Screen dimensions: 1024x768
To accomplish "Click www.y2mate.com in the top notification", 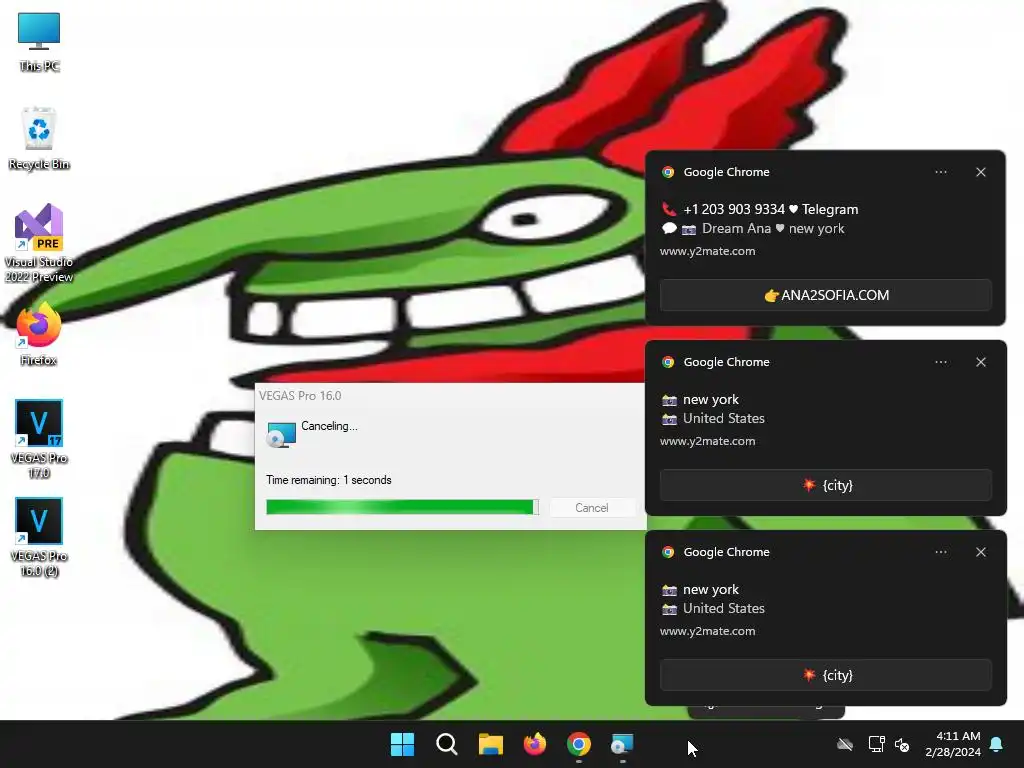I will coord(707,251).
